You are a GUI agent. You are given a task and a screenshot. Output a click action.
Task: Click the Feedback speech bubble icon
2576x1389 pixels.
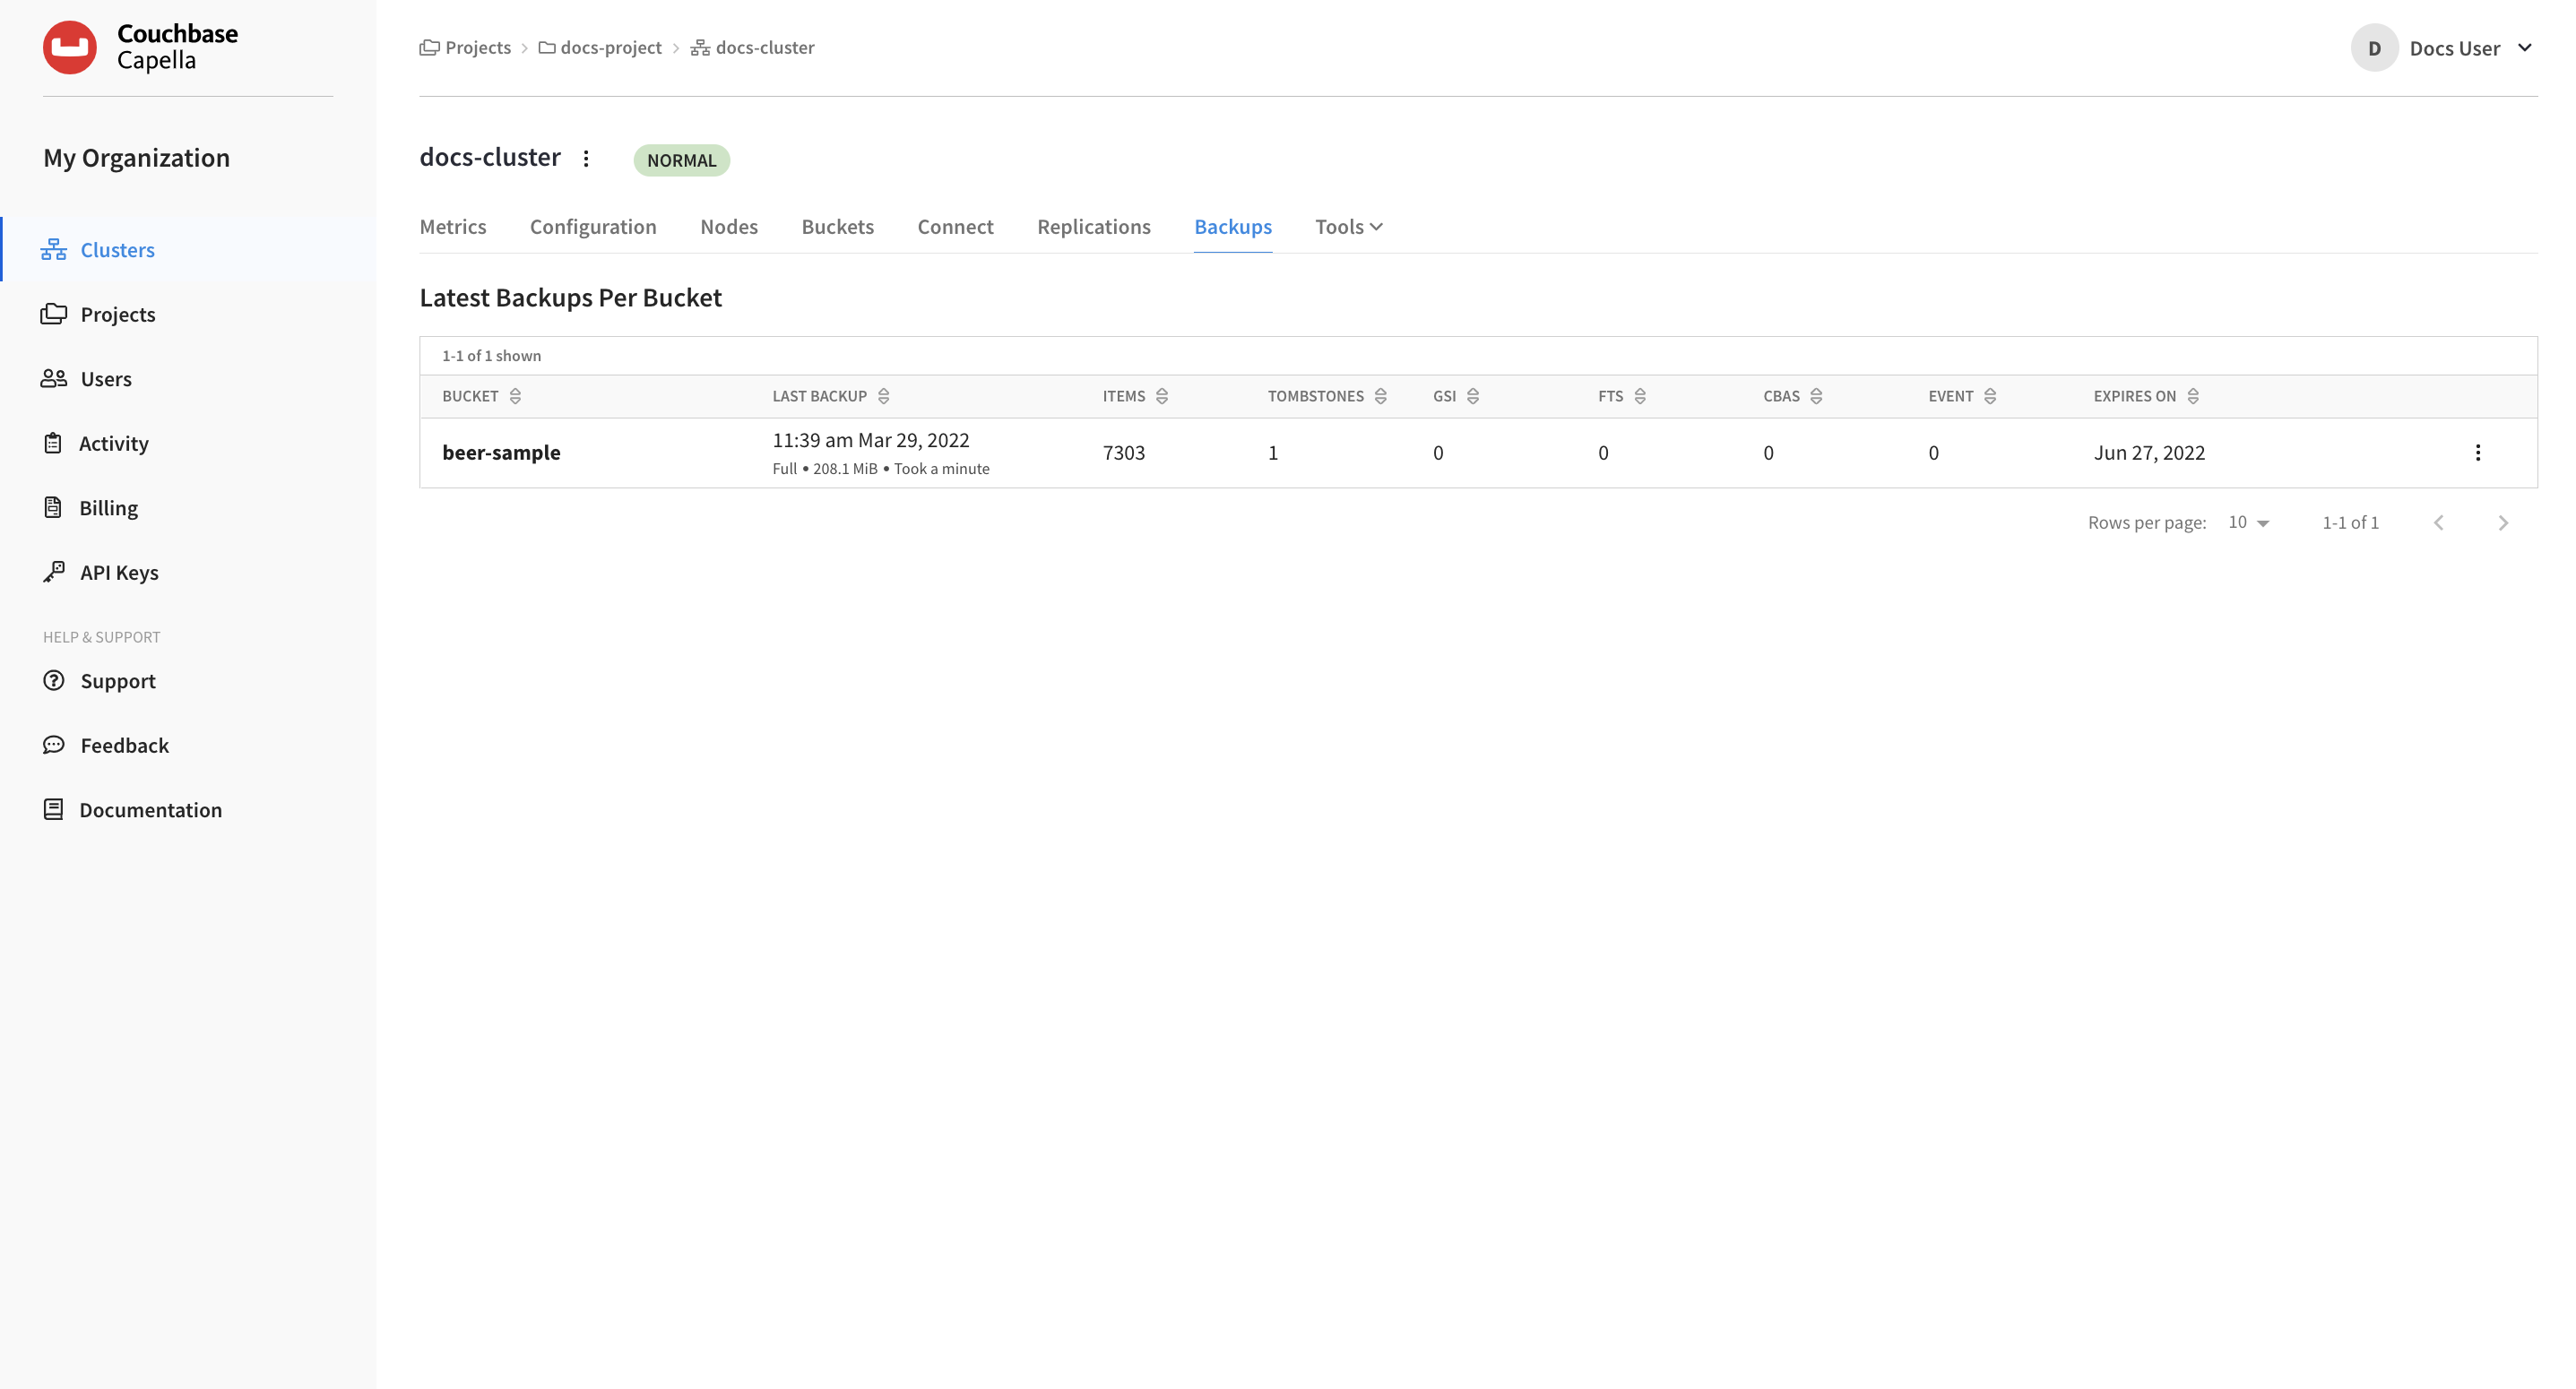click(x=53, y=744)
